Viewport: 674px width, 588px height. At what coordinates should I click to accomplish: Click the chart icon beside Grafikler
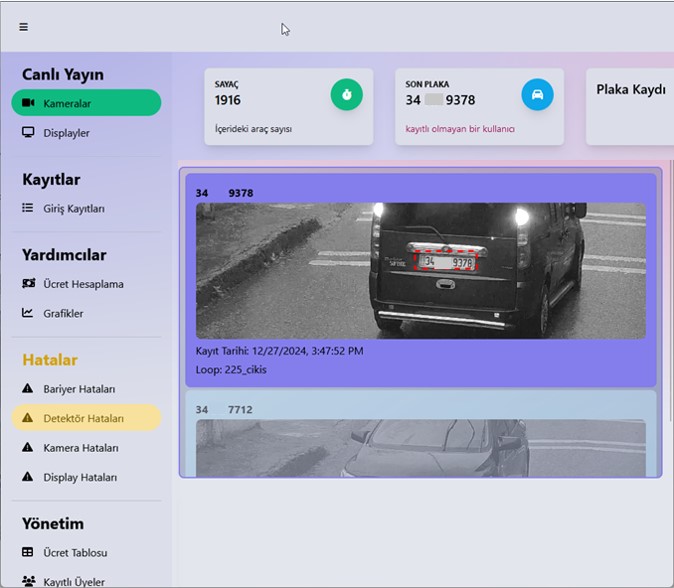[28, 313]
